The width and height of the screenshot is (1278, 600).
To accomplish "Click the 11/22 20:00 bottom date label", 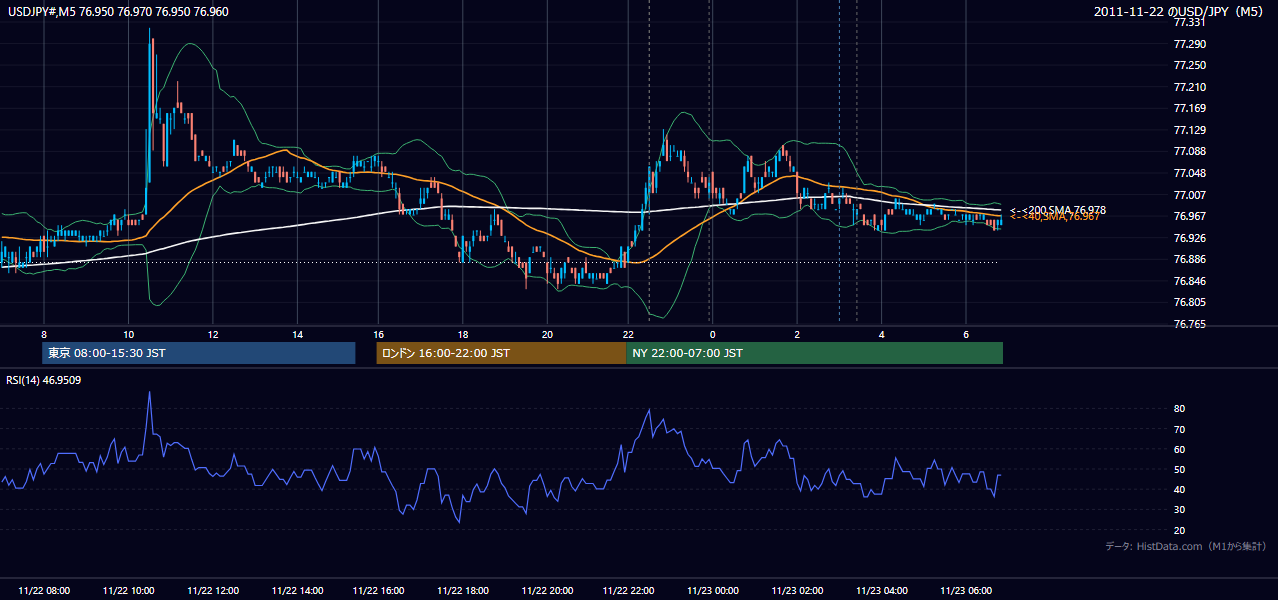I will [547, 591].
